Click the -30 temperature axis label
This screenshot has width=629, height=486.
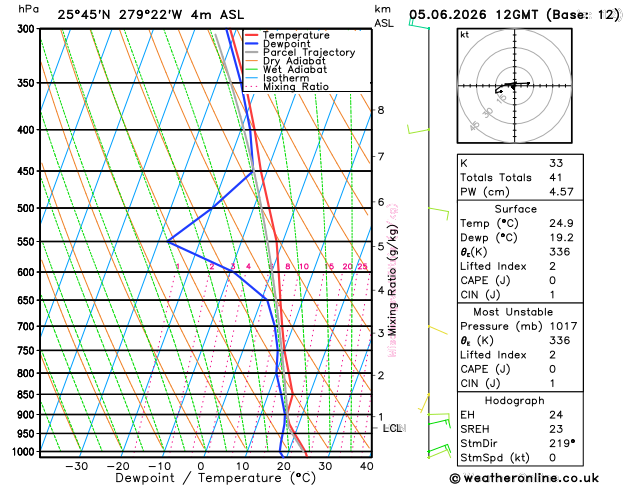[x=76, y=466]
